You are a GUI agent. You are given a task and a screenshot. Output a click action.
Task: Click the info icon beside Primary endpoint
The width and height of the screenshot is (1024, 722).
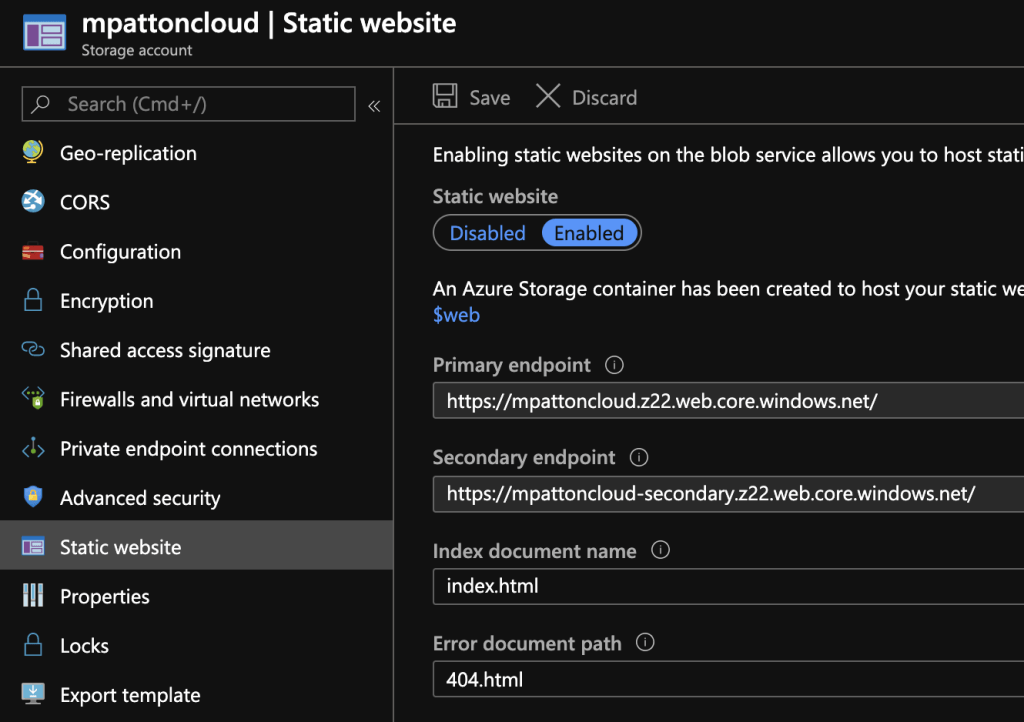(615, 365)
